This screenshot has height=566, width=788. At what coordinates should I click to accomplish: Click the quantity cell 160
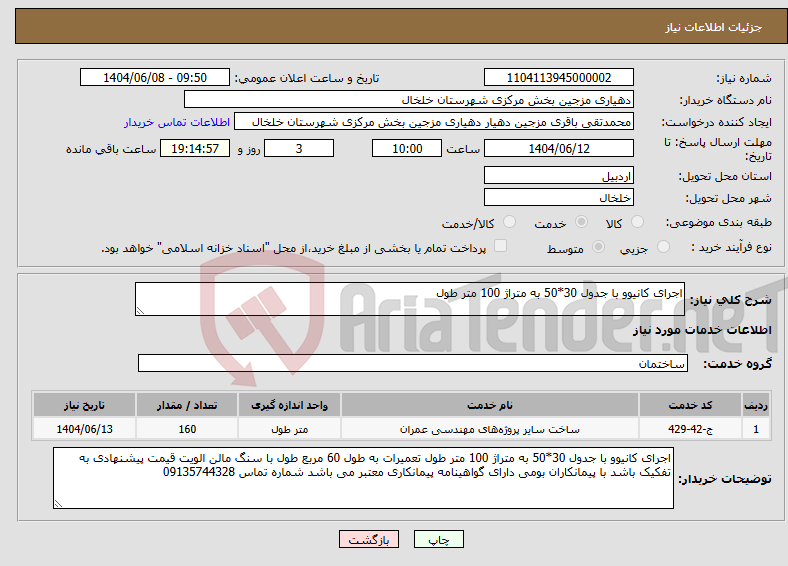pos(187,429)
